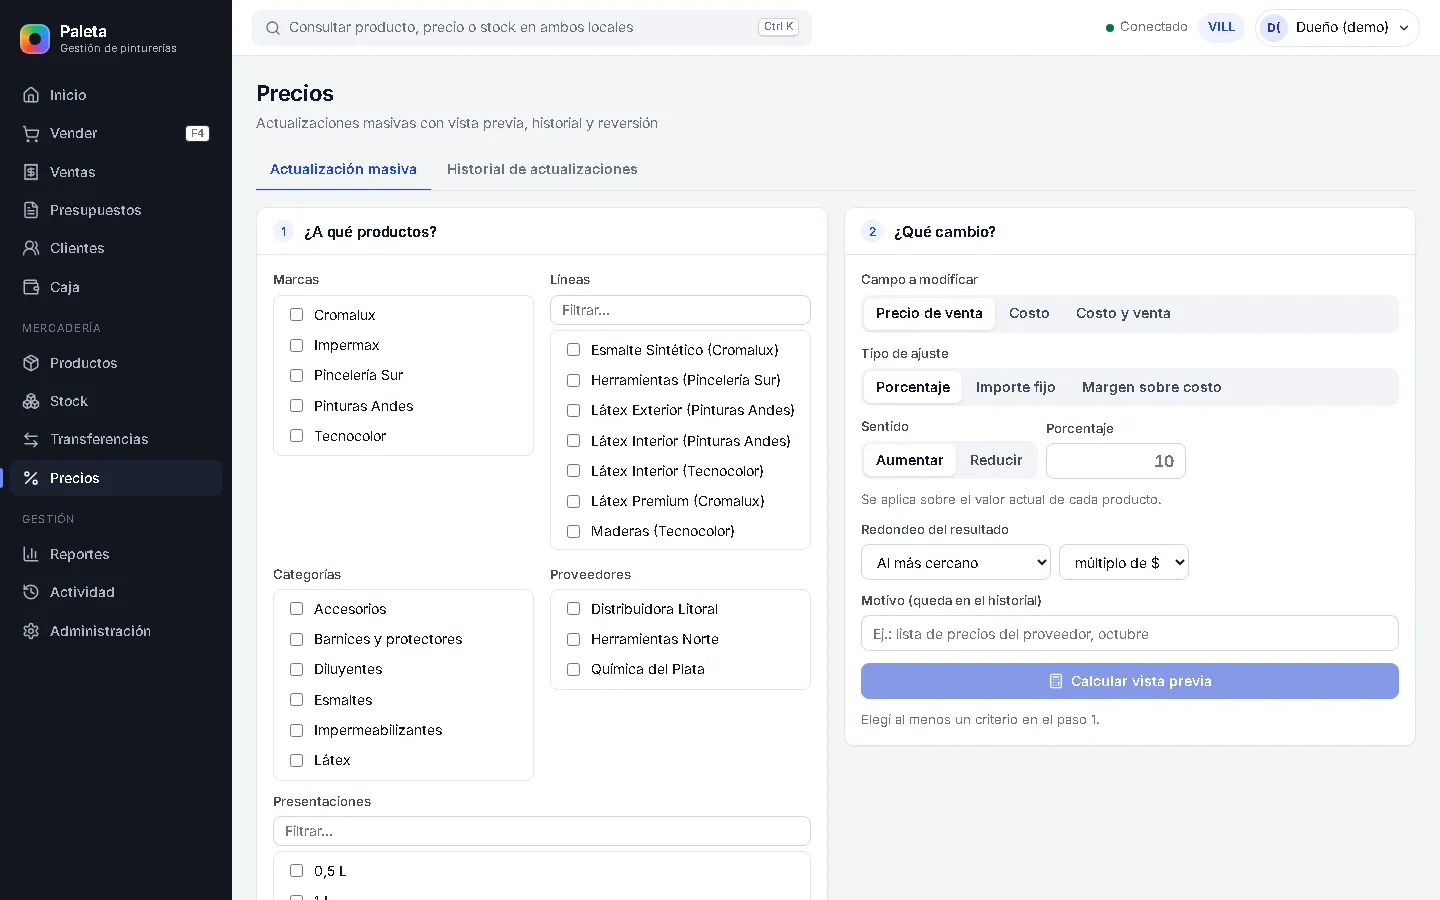Open the múltiplo de $ dropdown
Viewport: 1440px width, 900px height.
point(1124,562)
